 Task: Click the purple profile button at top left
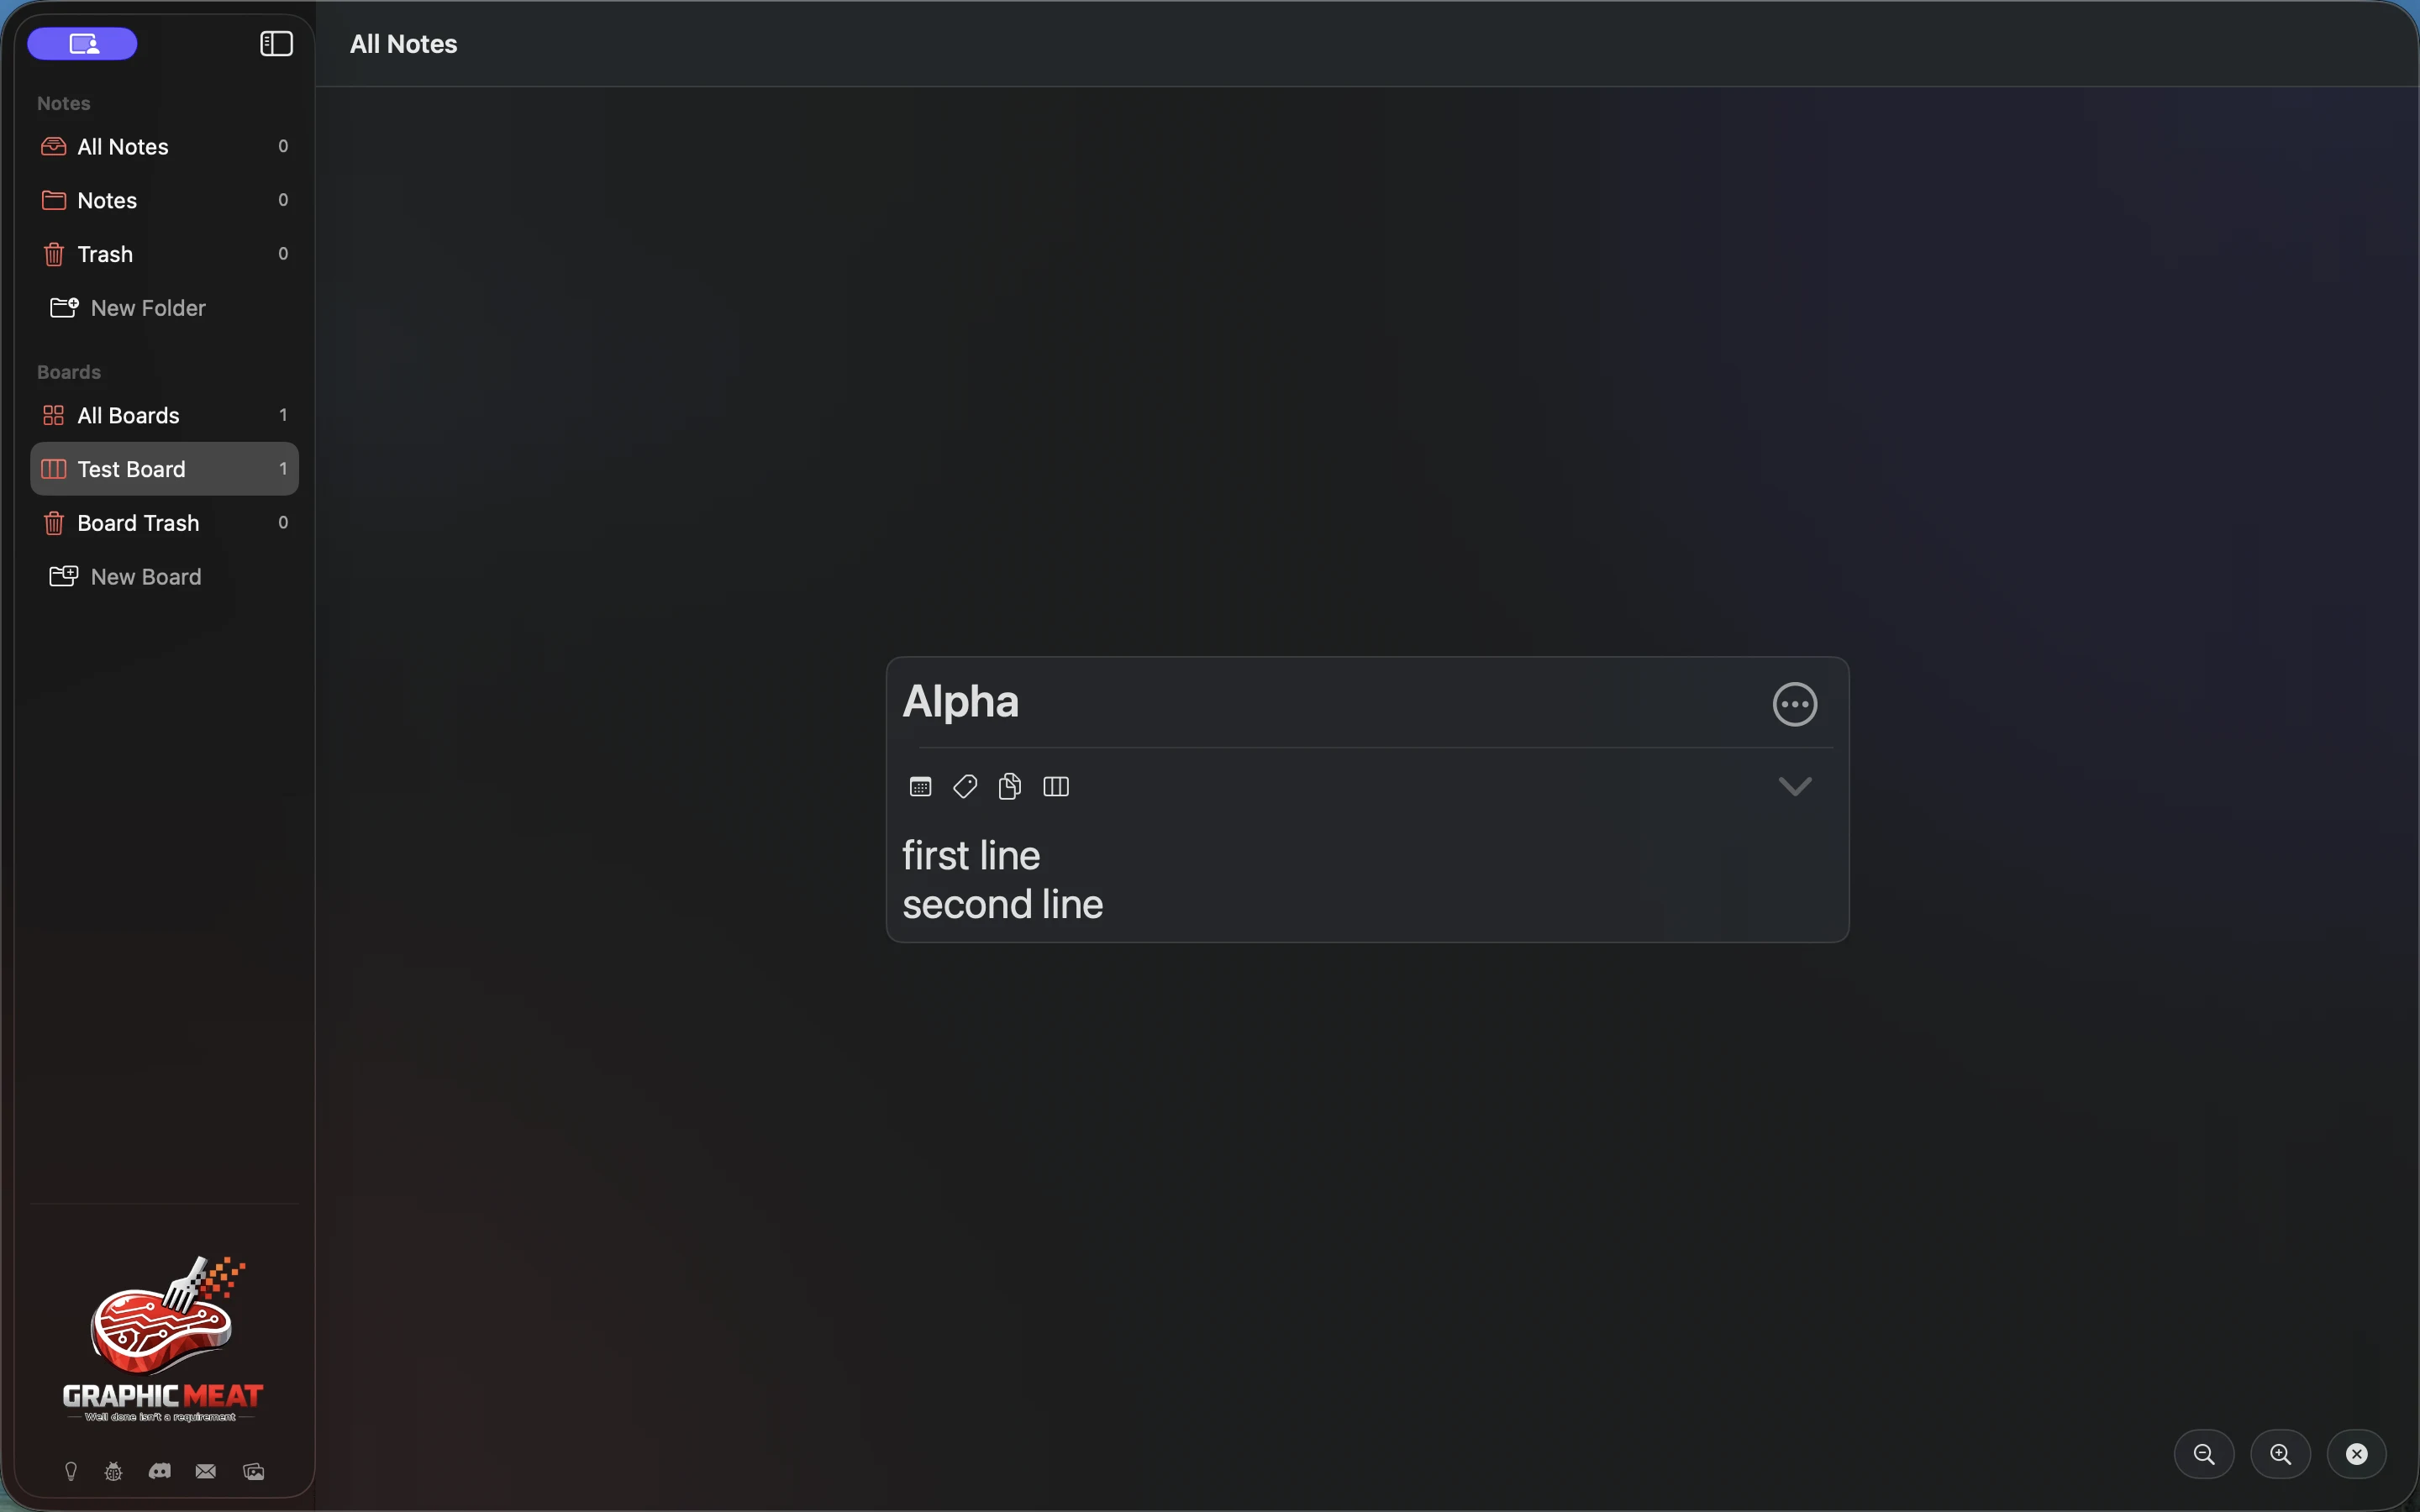[x=82, y=44]
